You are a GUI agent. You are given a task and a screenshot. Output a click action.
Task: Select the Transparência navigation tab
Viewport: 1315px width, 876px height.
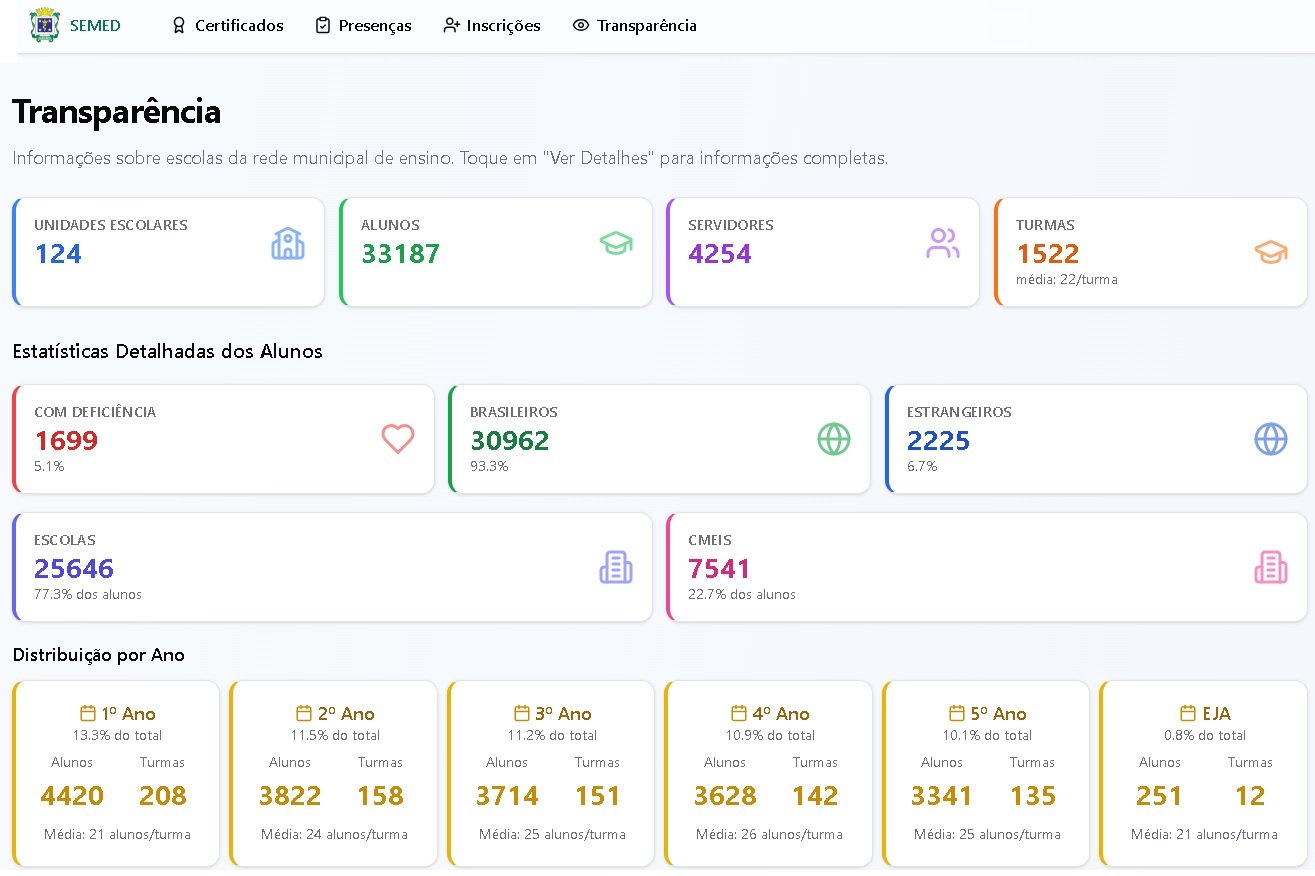635,26
